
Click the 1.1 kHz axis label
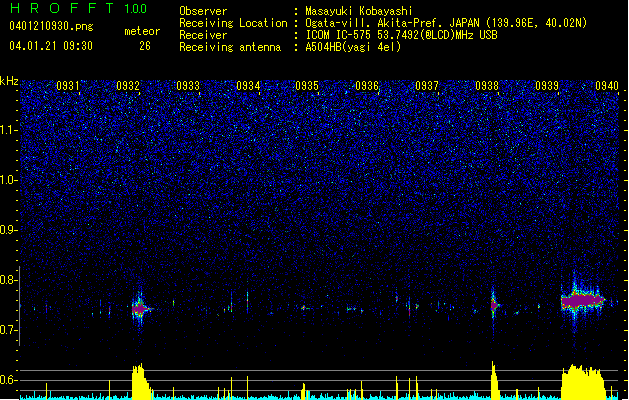pyautogui.click(x=9, y=130)
